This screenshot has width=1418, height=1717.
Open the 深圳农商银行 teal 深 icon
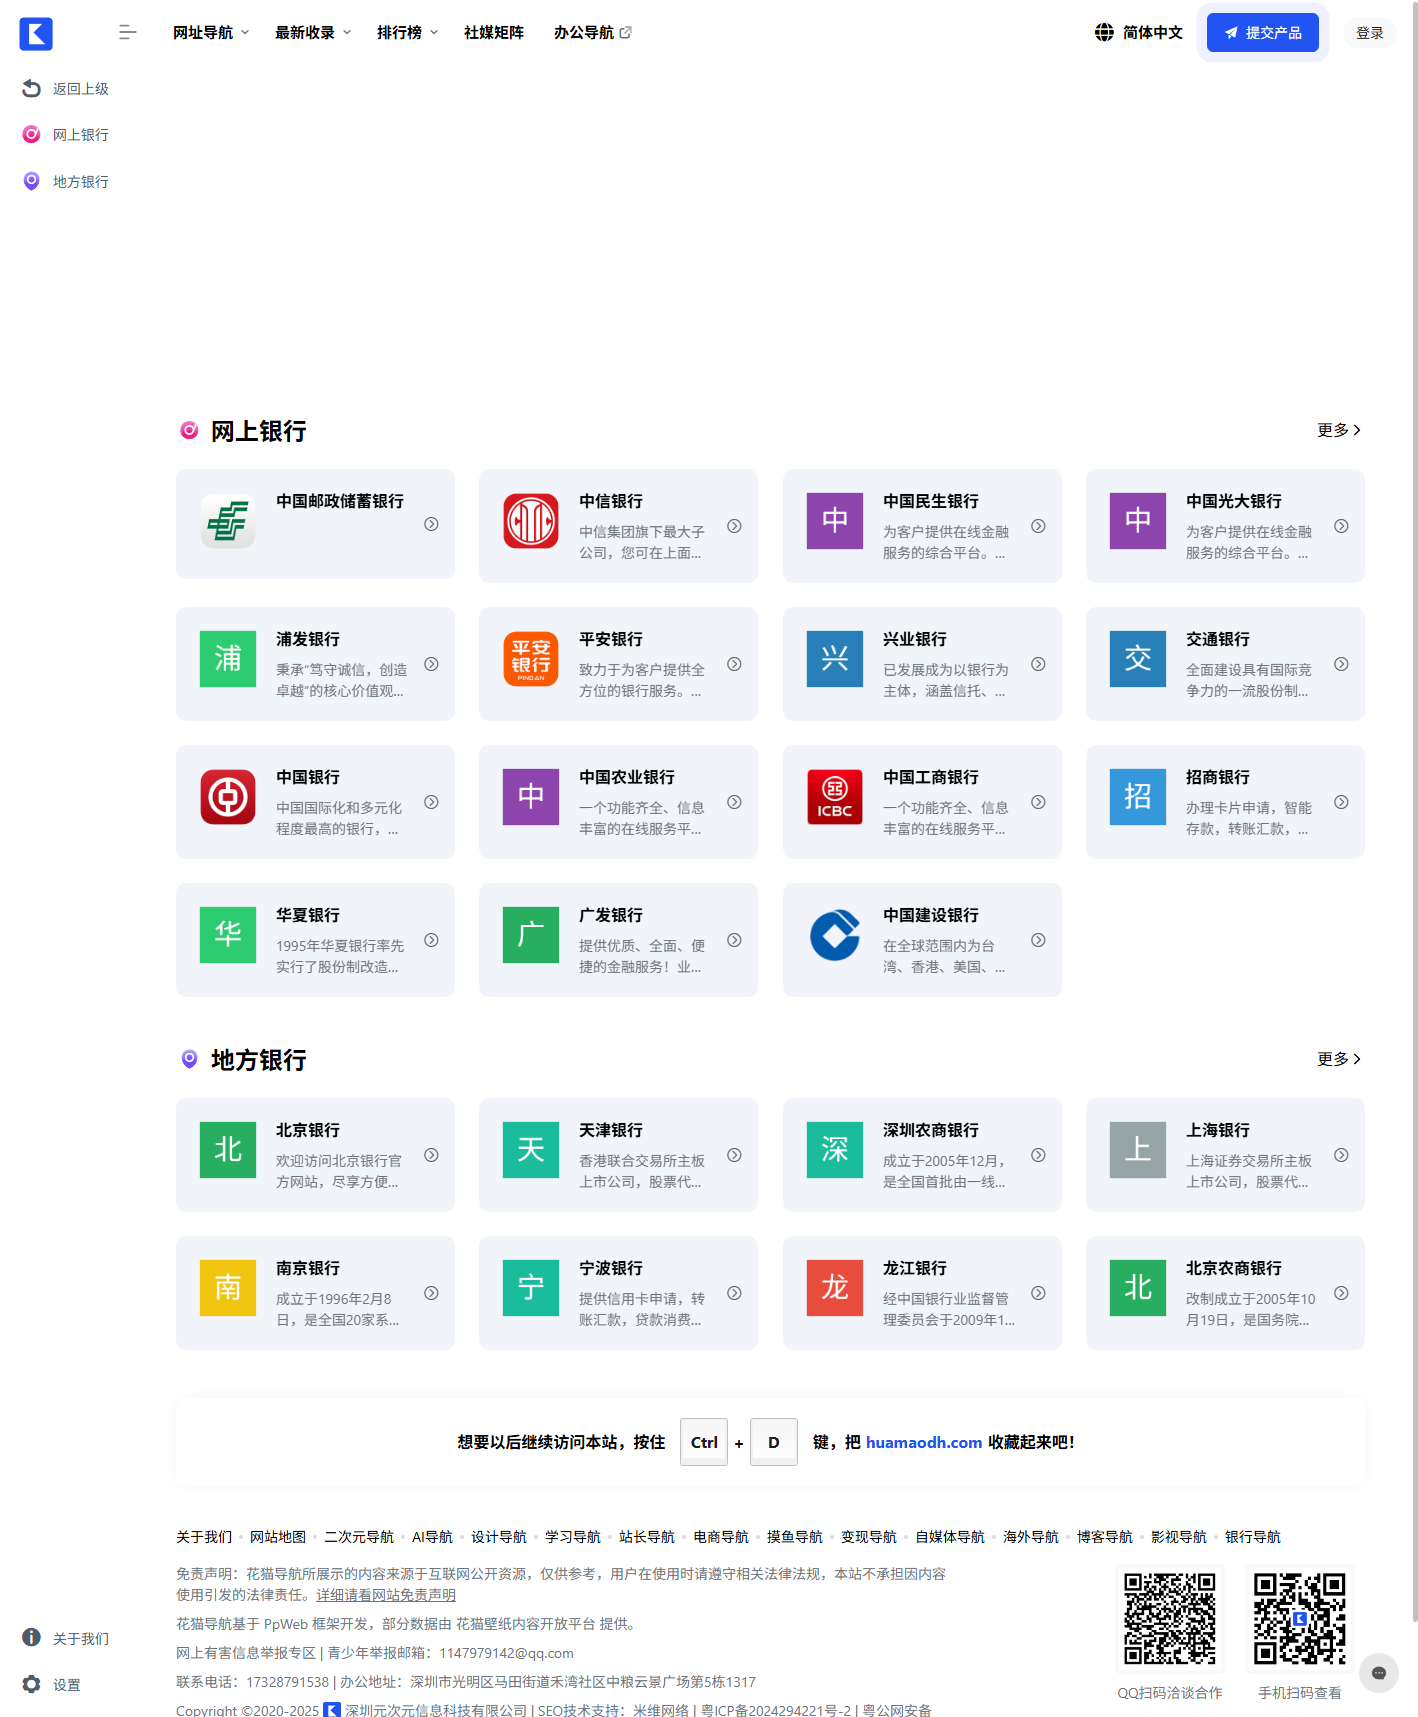(x=835, y=1151)
